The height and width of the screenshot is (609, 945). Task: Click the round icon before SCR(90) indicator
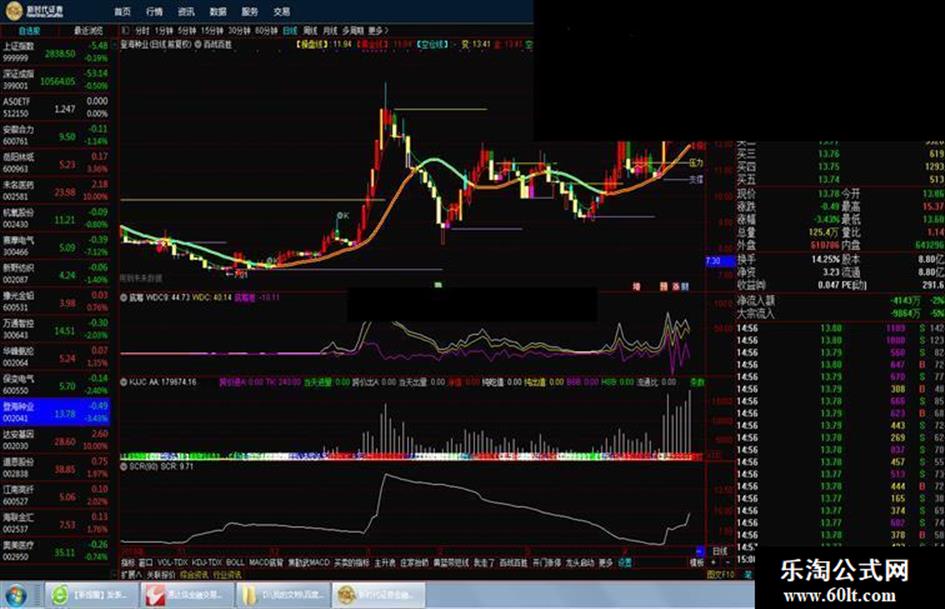coord(124,467)
